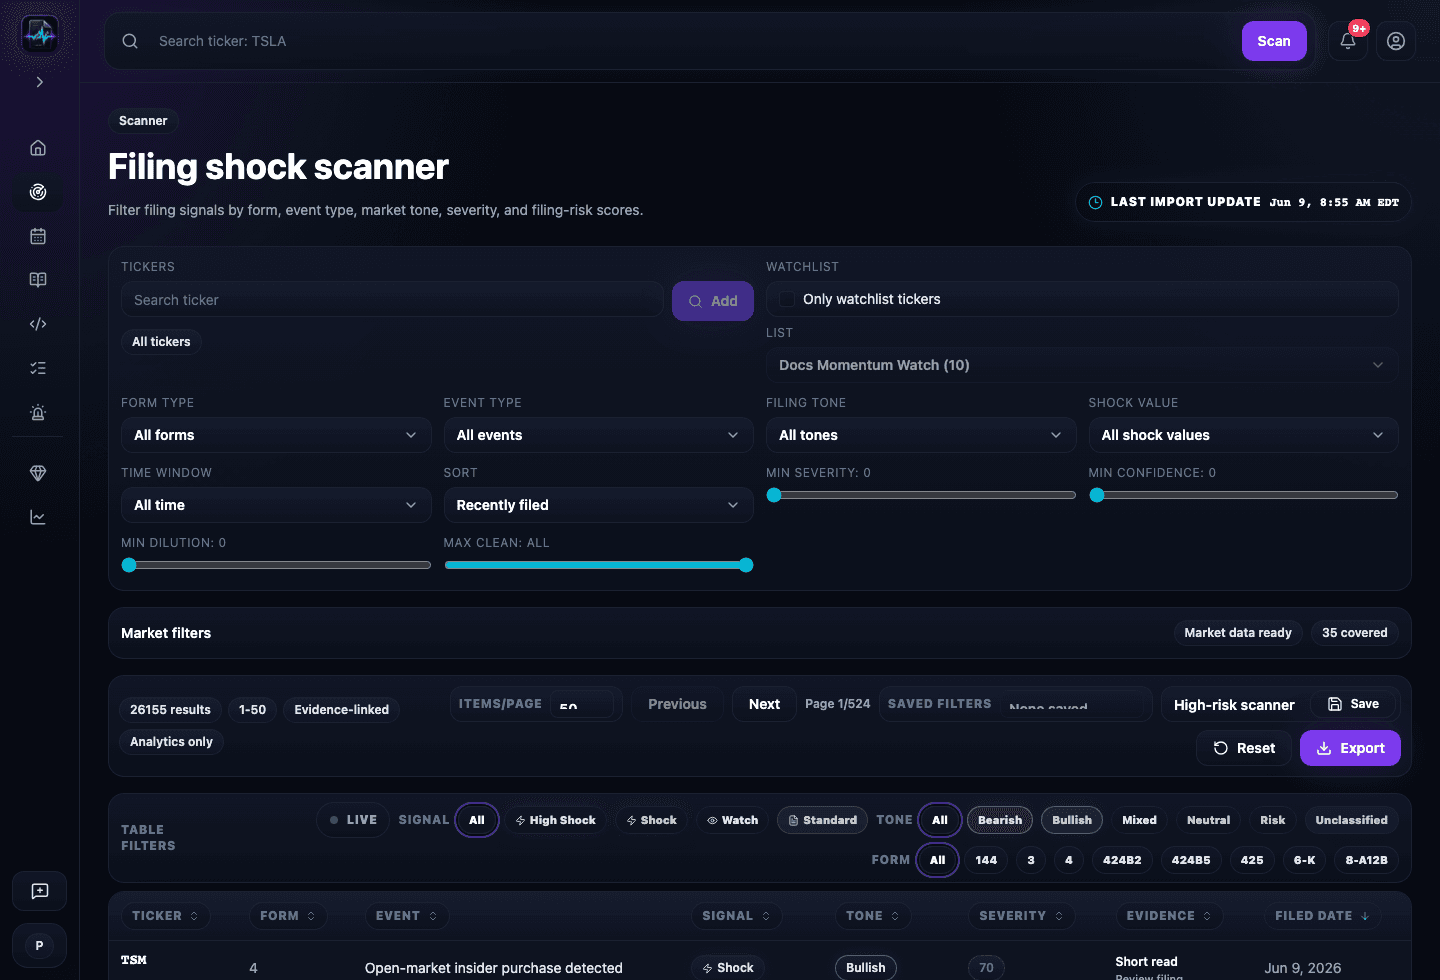Toggle the Bullish tone filter
Image resolution: width=1440 pixels, height=980 pixels.
[x=1072, y=820]
